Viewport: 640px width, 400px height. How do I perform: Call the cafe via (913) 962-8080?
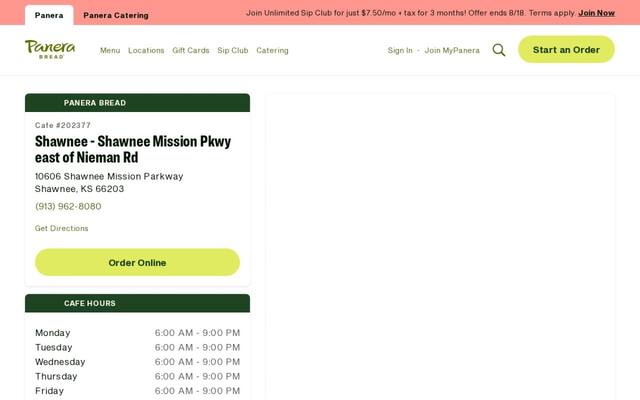point(68,206)
